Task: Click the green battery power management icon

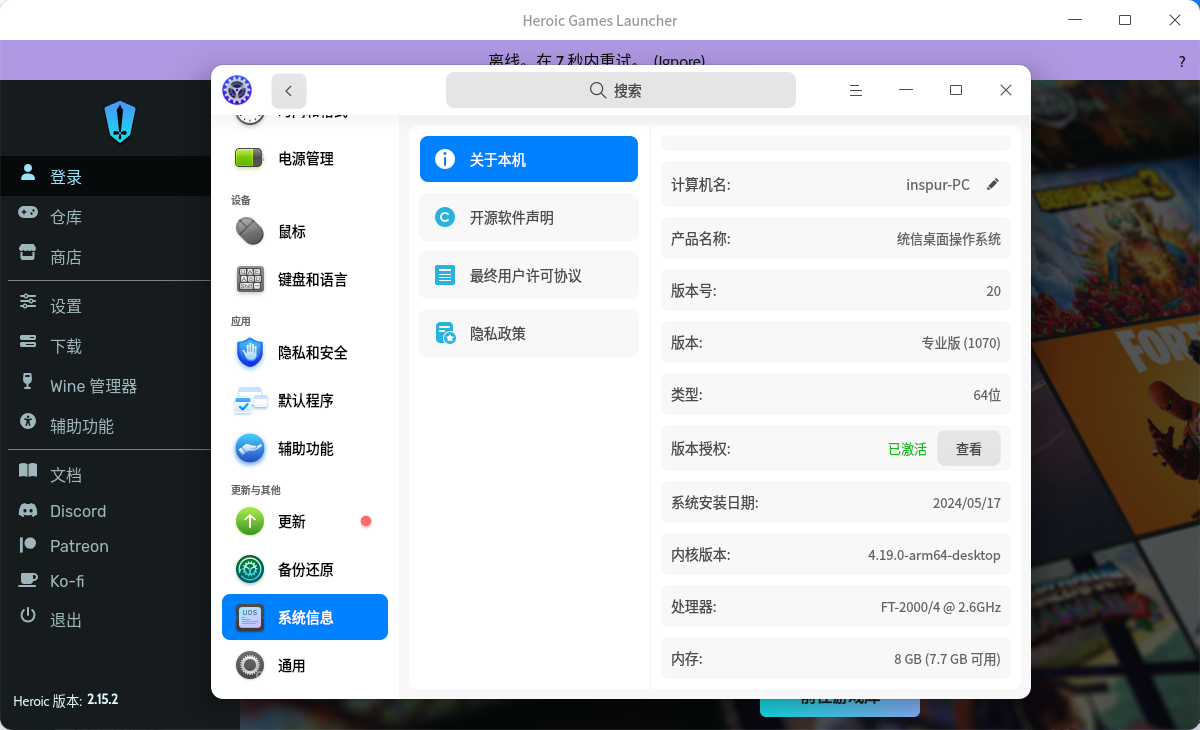Action: click(x=250, y=158)
